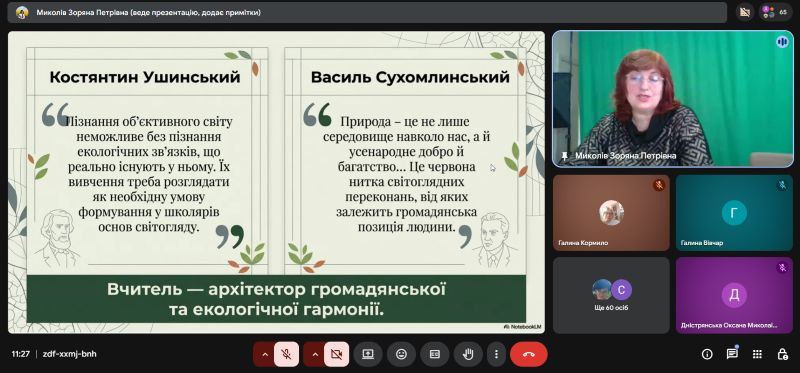Open activities grid icon
Viewport: 800px width, 373px height.
(758, 354)
